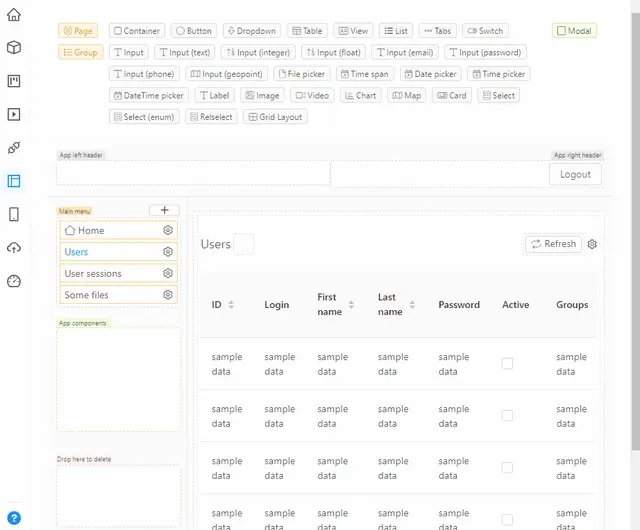Click the Logout button

coord(575,174)
